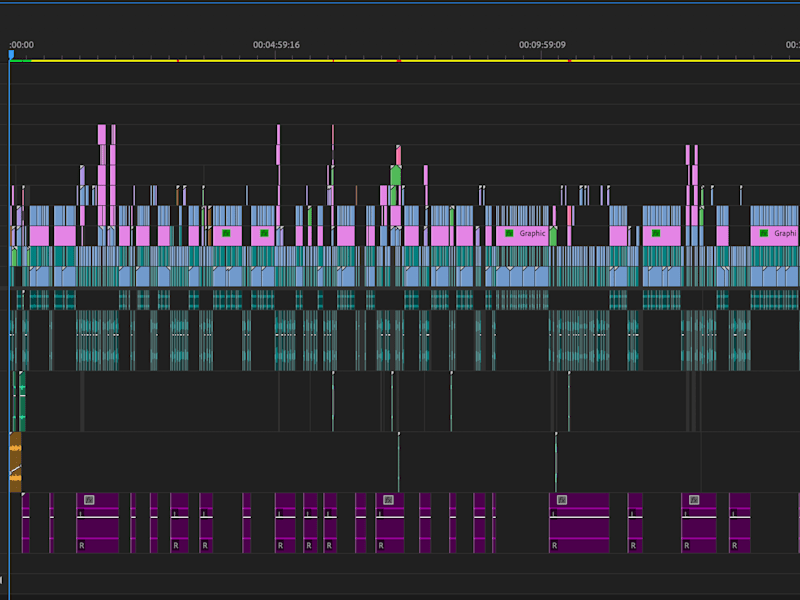Click the R label on widest purple clip

pyautogui.click(x=555, y=545)
